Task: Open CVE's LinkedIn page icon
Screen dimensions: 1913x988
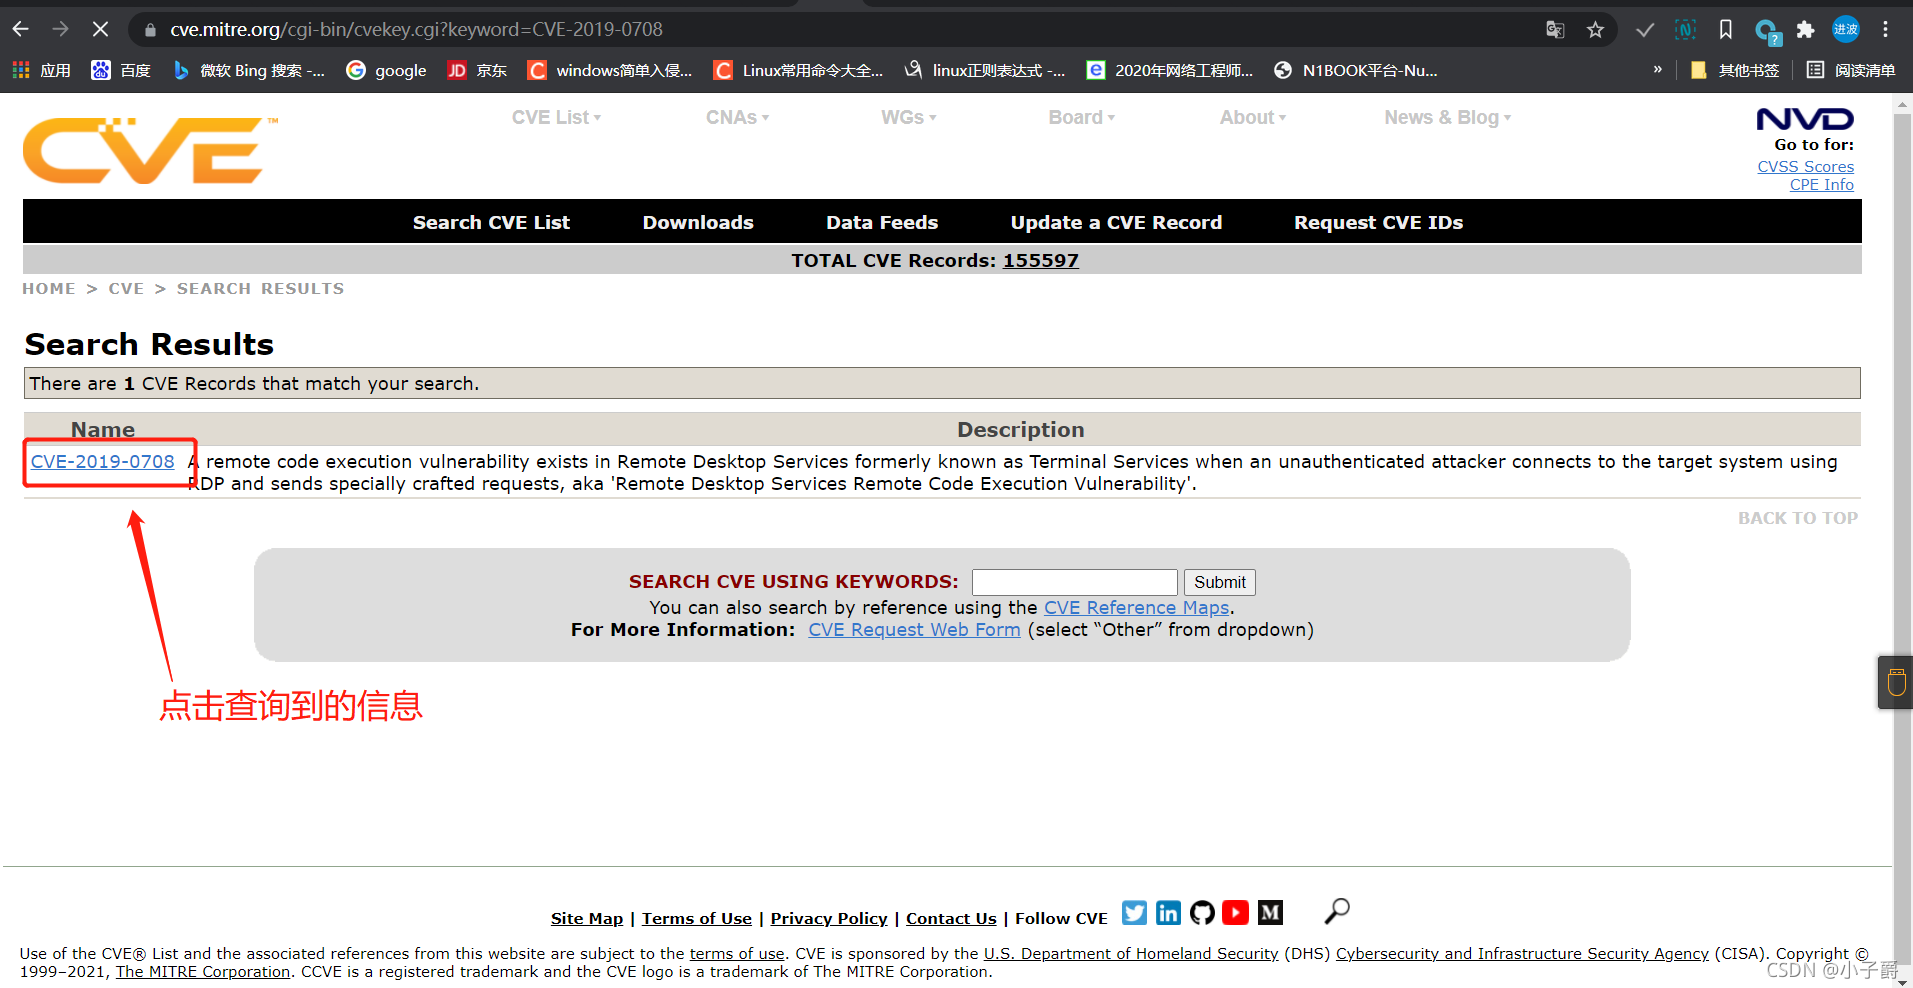Action: [1168, 912]
